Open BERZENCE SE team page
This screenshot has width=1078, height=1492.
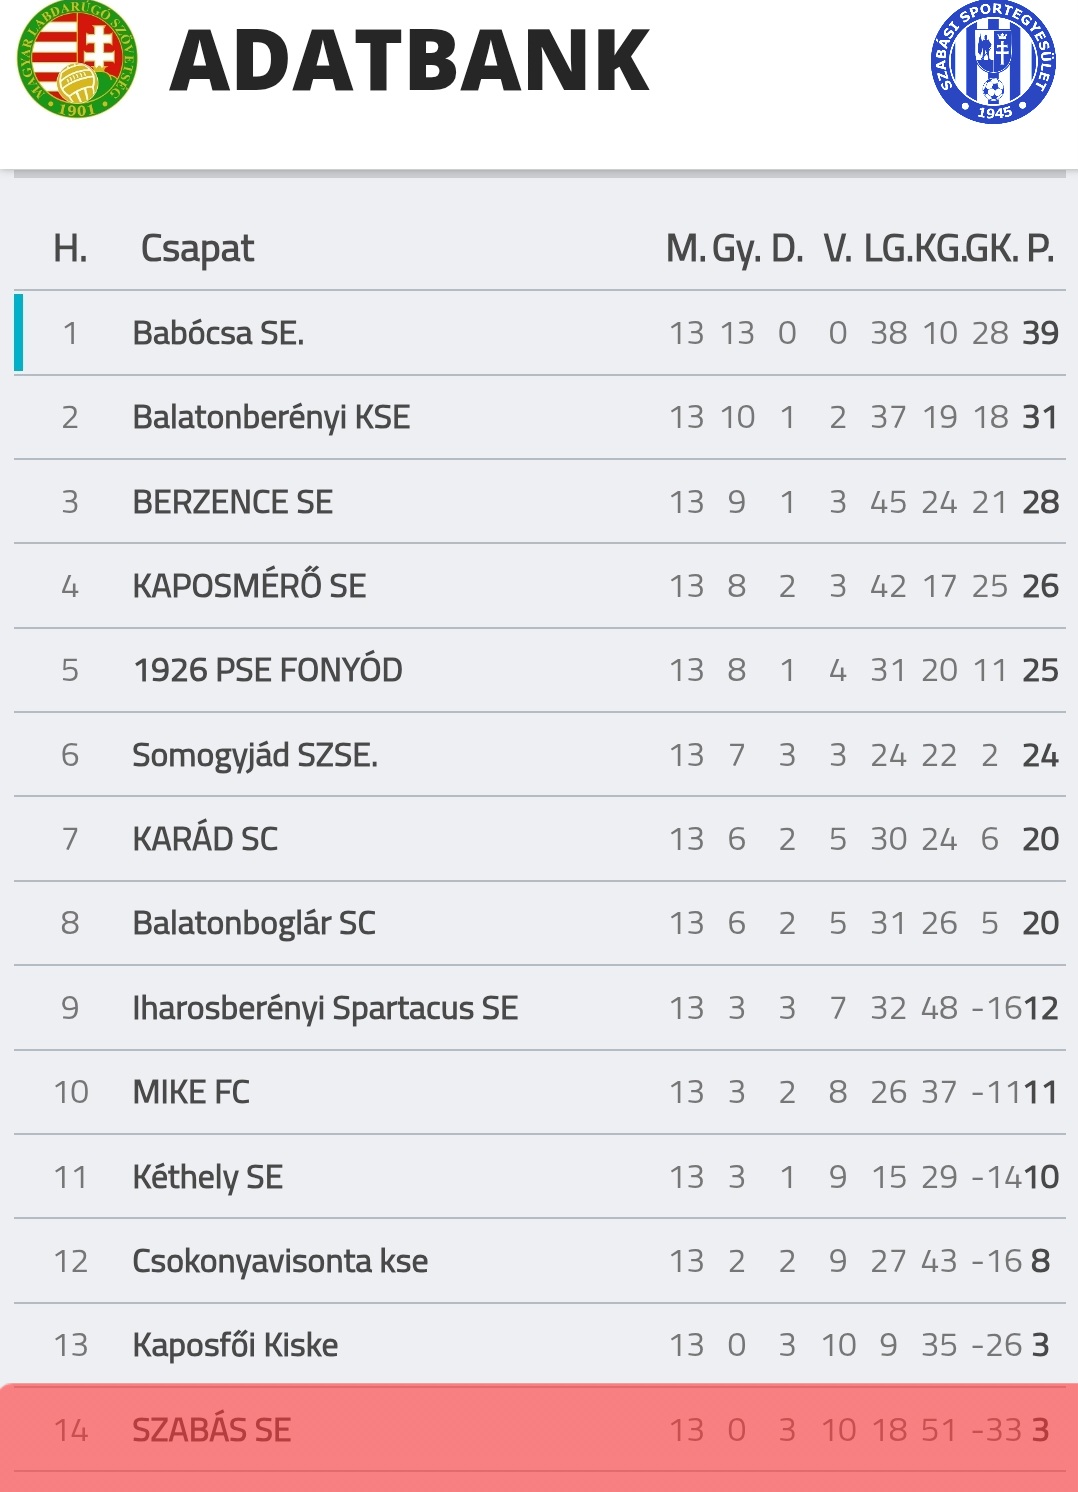click(x=233, y=502)
